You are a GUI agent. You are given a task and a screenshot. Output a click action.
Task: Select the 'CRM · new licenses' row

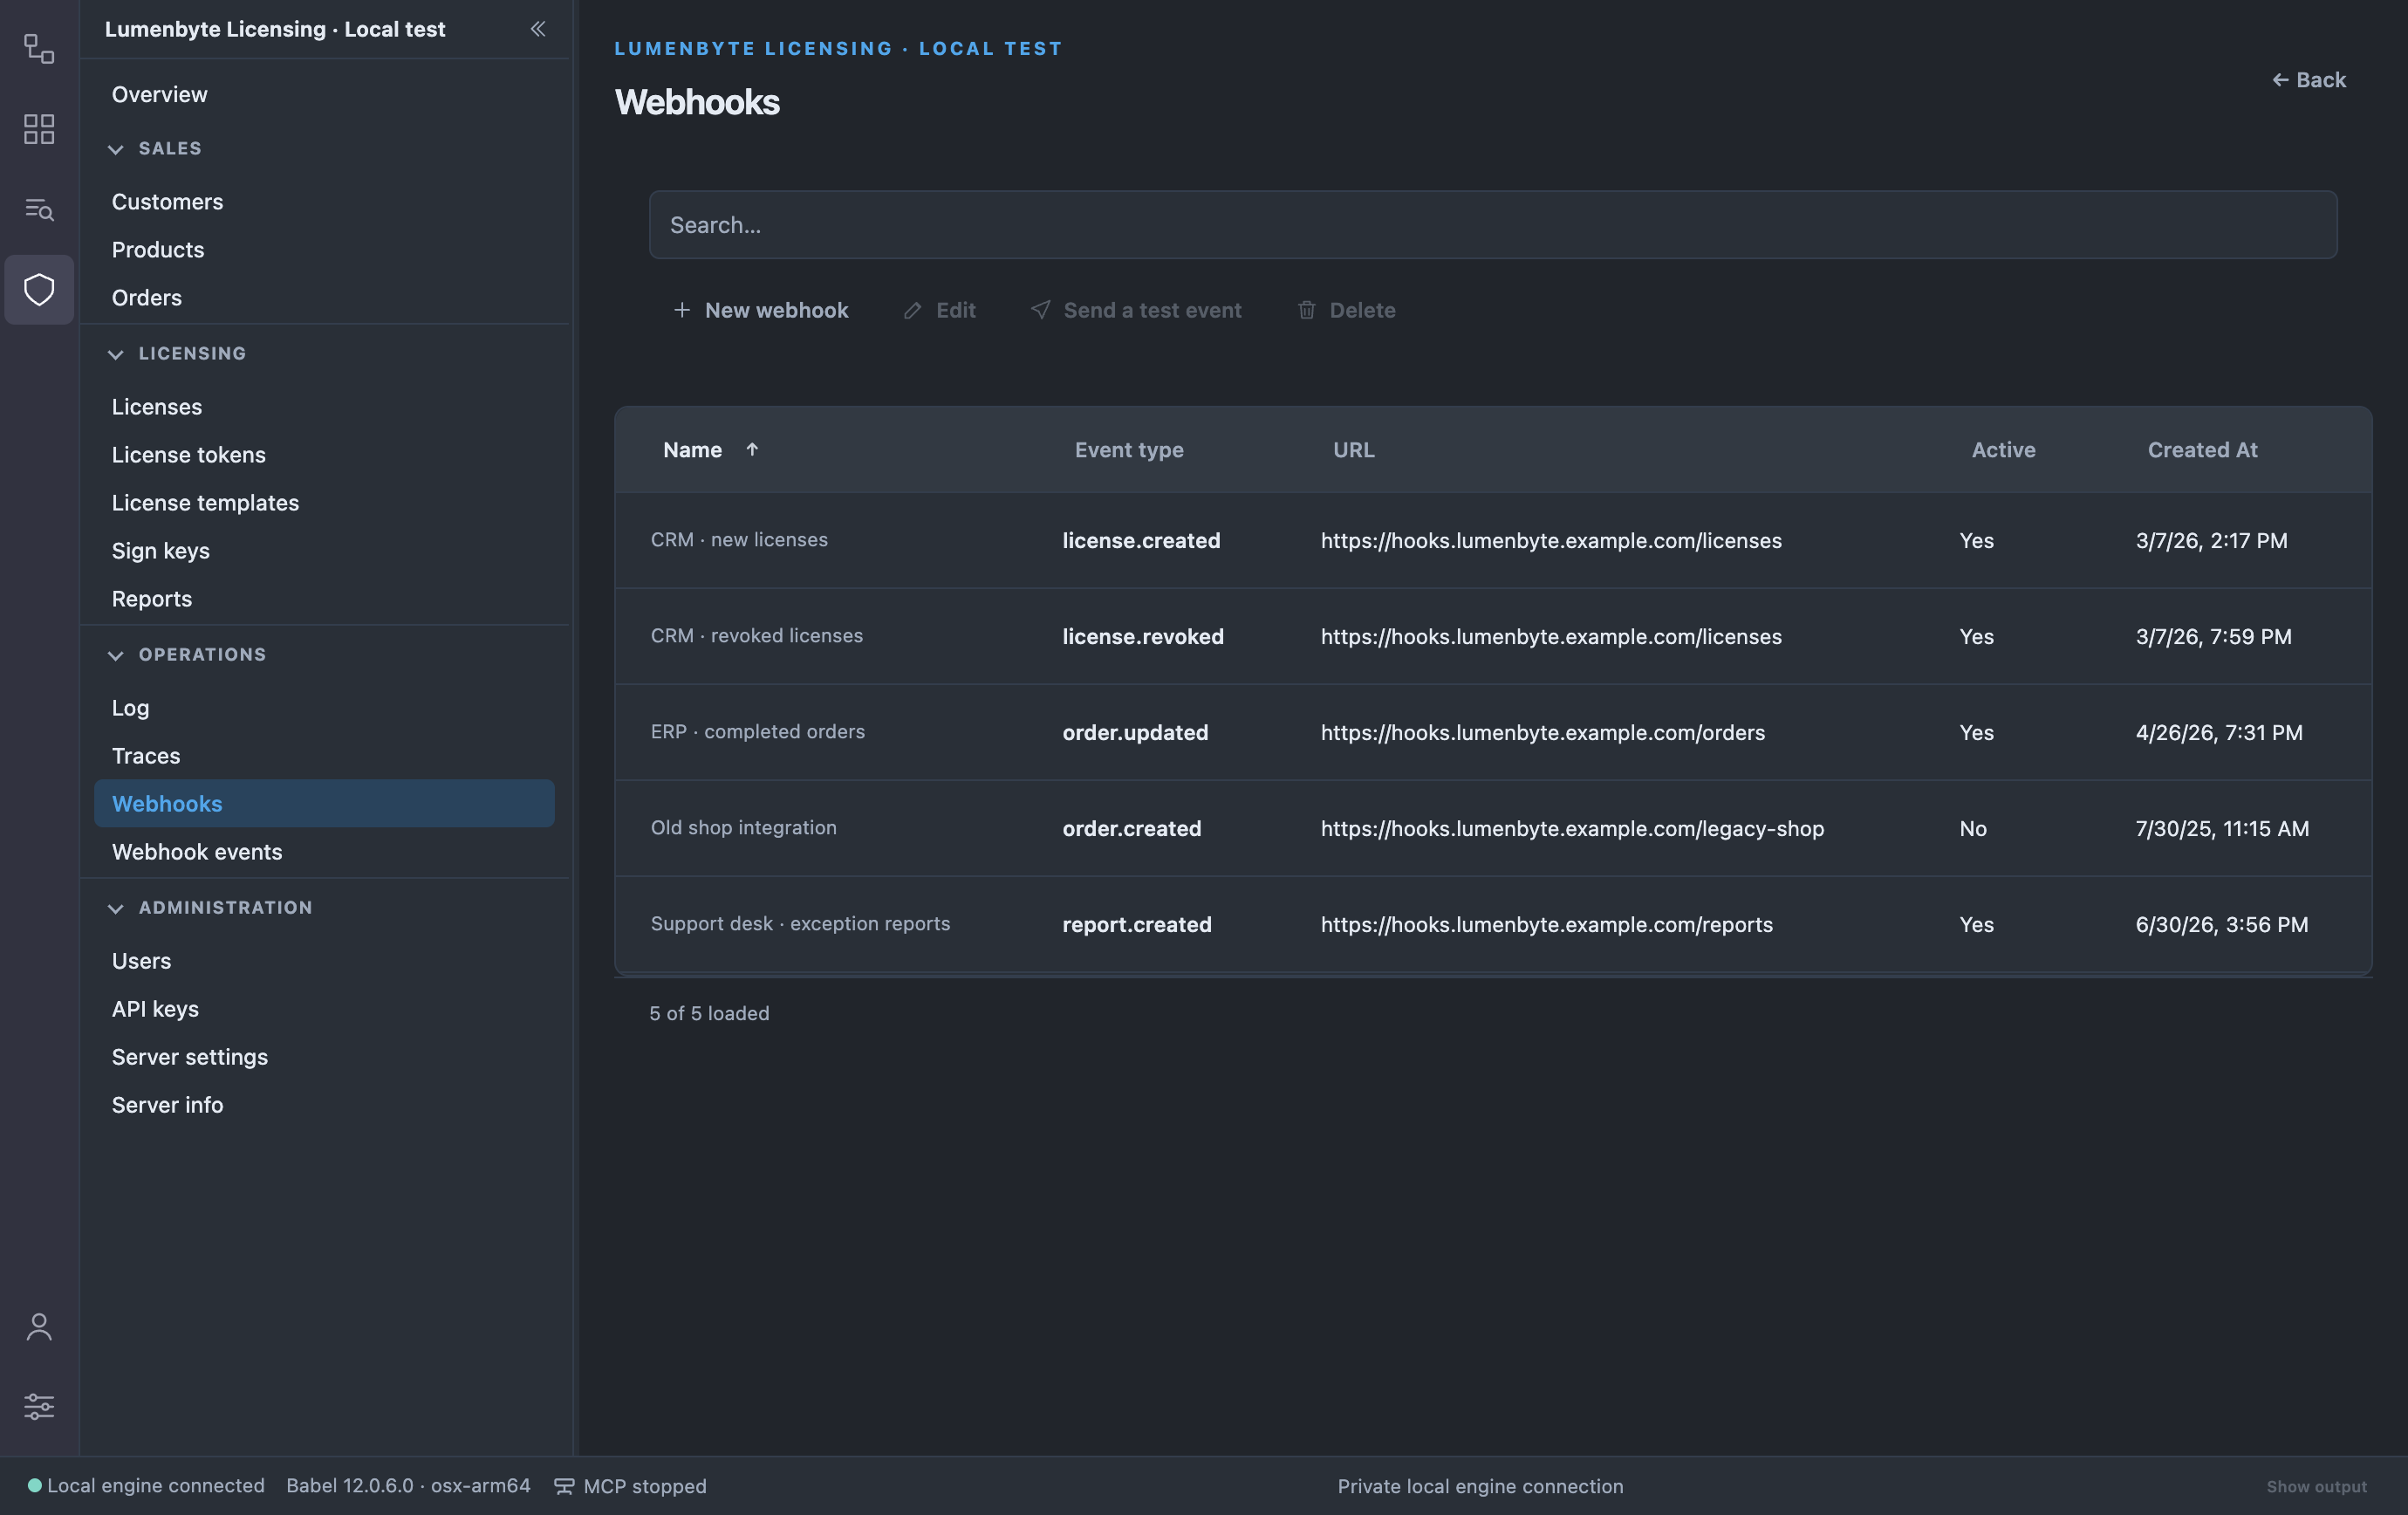[1493, 540]
